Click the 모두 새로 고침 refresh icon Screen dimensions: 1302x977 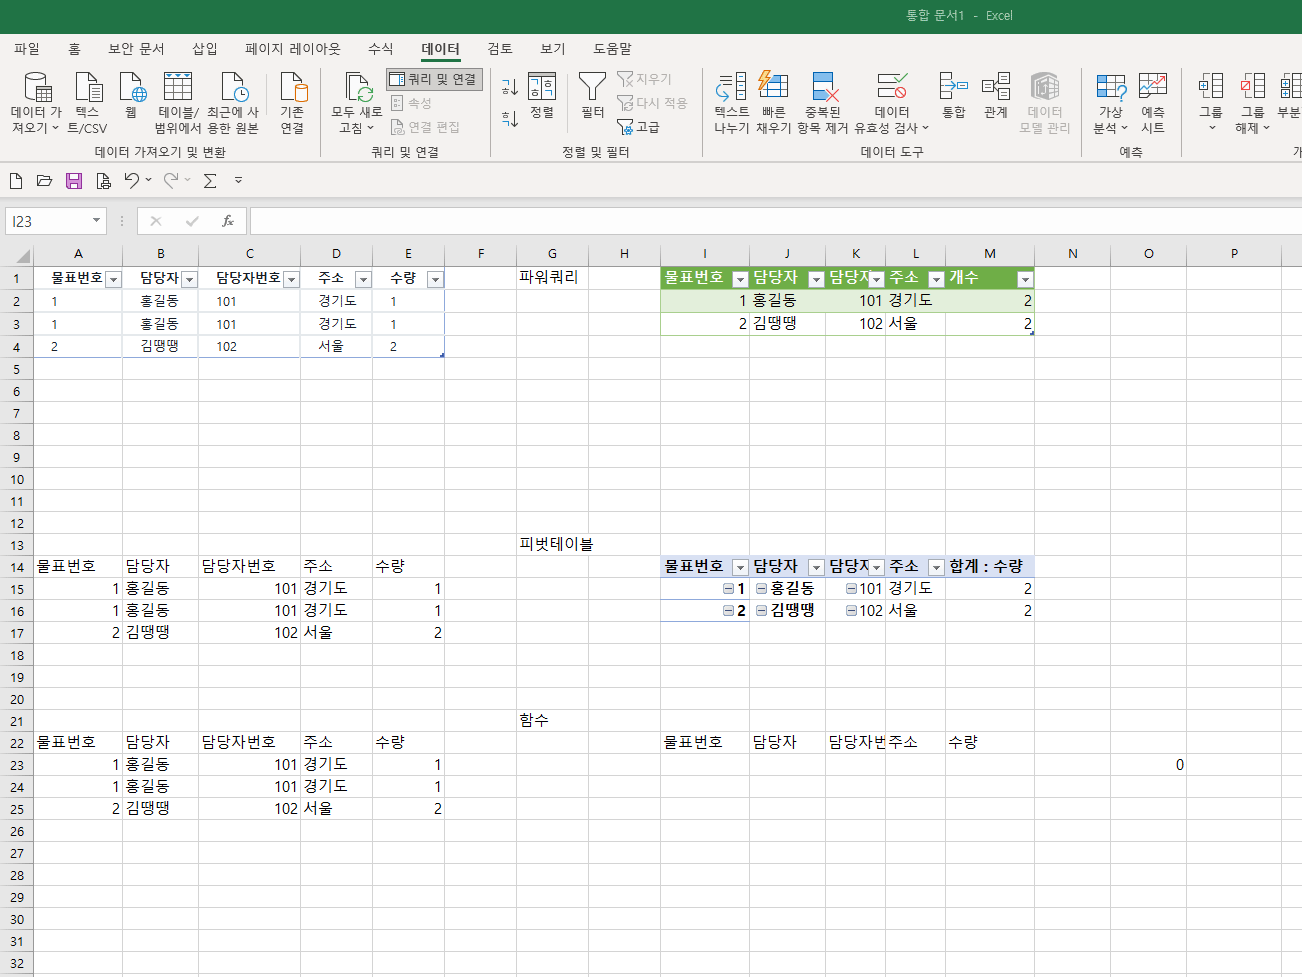pyautogui.click(x=357, y=88)
